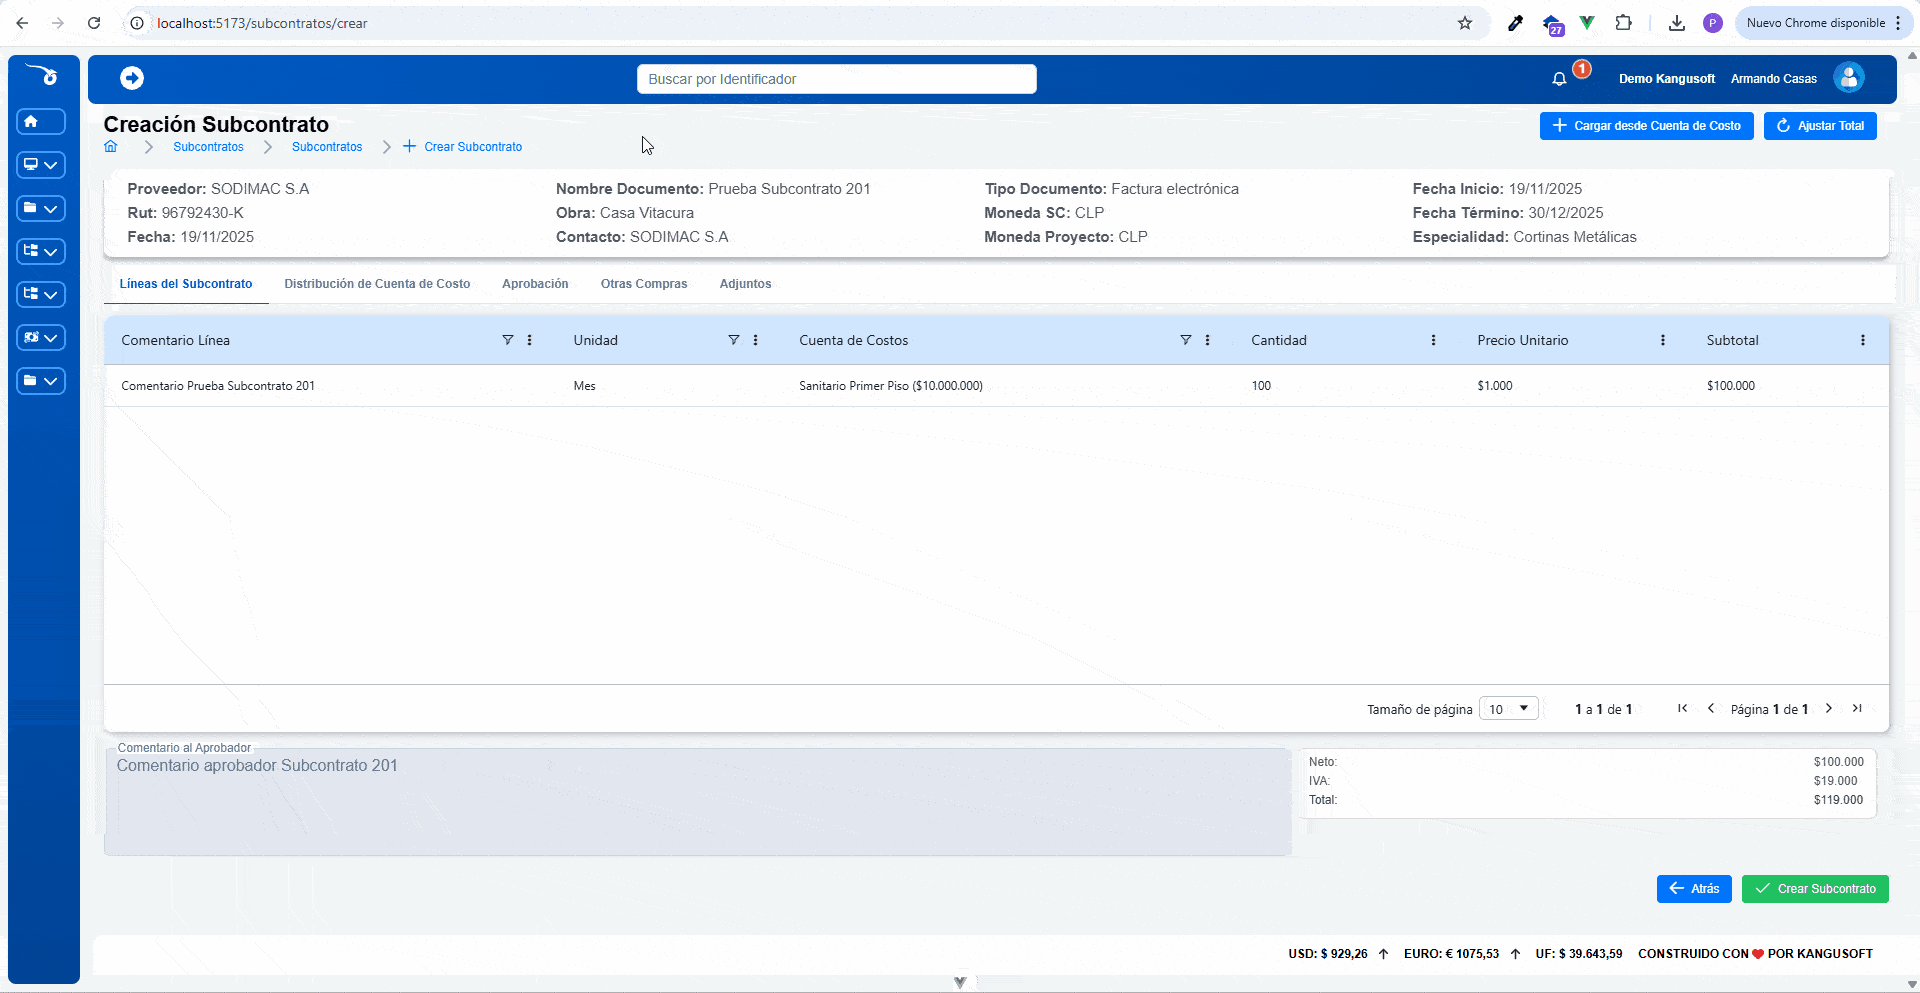Click Cargar desde Cuenta de Costo button
Screen dimensions: 1920x993
pyautogui.click(x=1646, y=126)
